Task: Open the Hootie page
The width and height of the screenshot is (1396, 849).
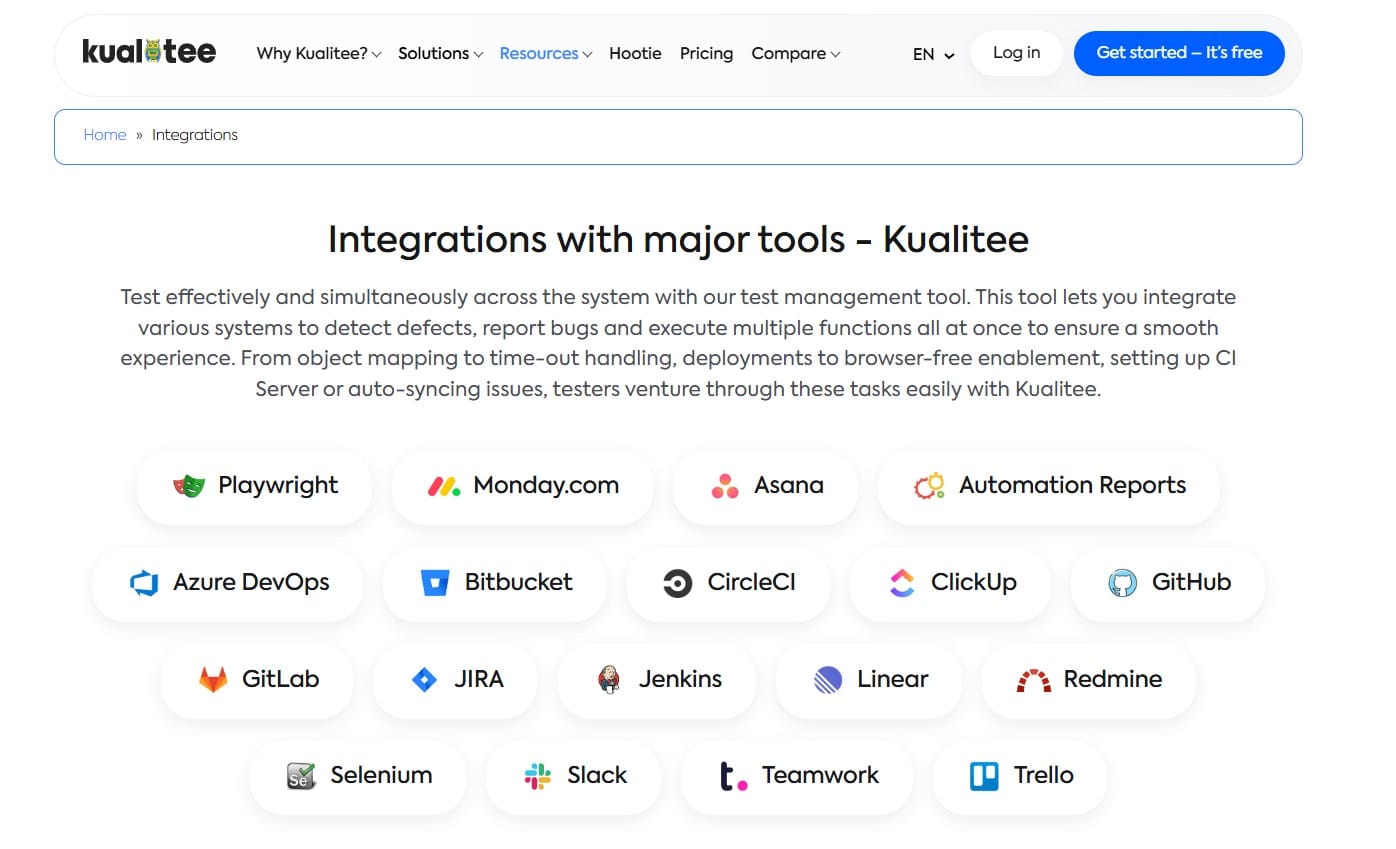Action: 635,54
